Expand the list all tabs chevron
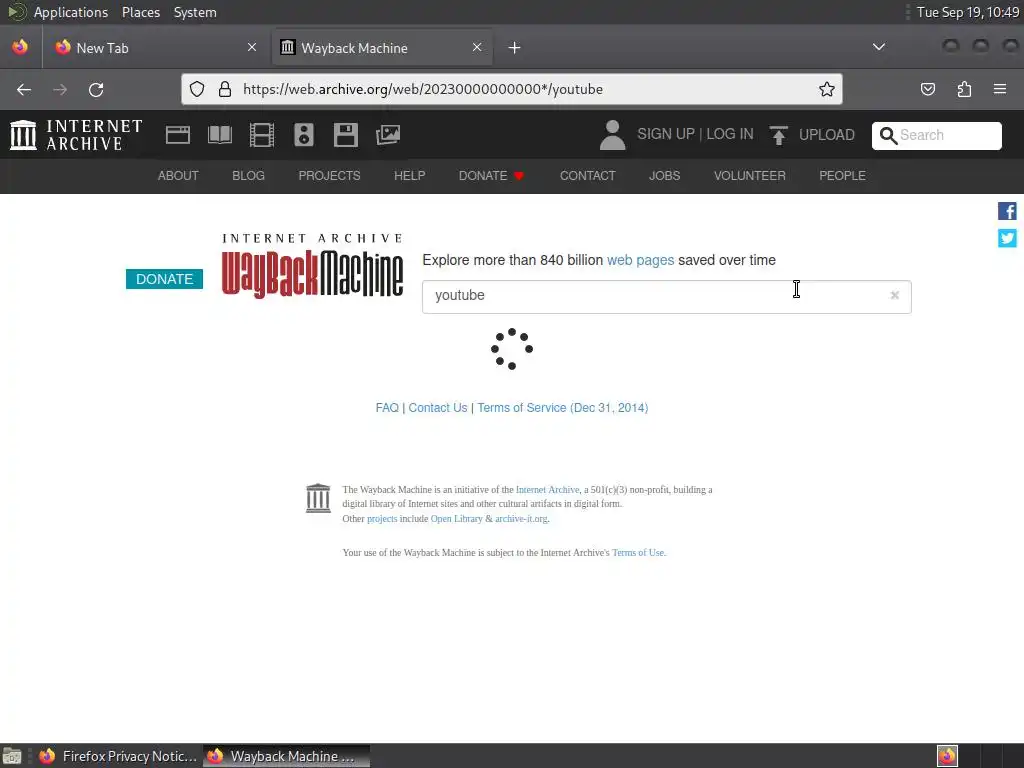 click(x=879, y=47)
